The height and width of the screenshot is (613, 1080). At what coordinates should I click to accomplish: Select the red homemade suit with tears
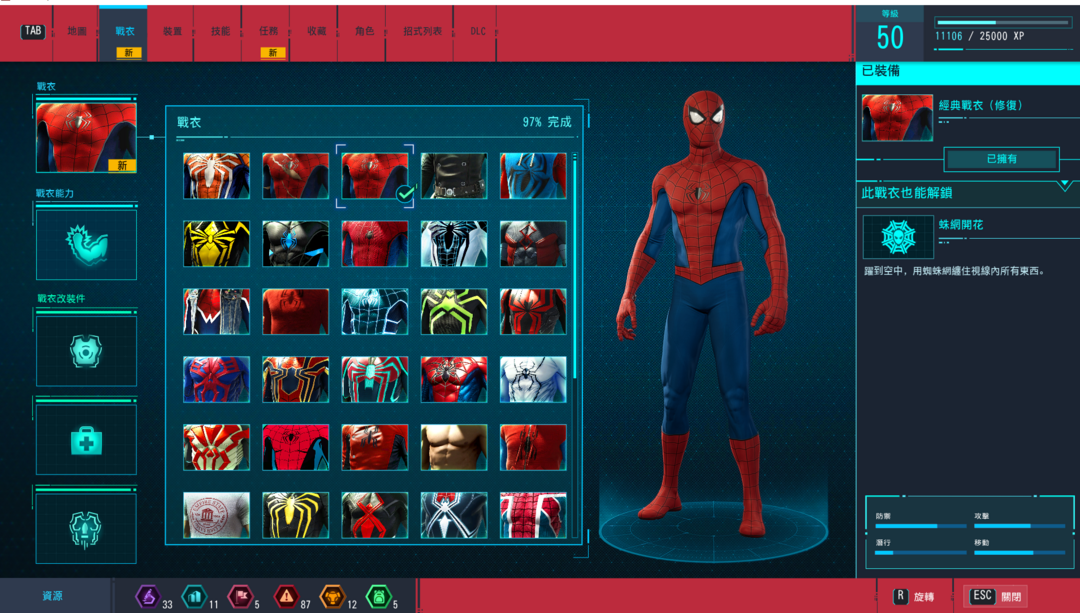[x=533, y=447]
